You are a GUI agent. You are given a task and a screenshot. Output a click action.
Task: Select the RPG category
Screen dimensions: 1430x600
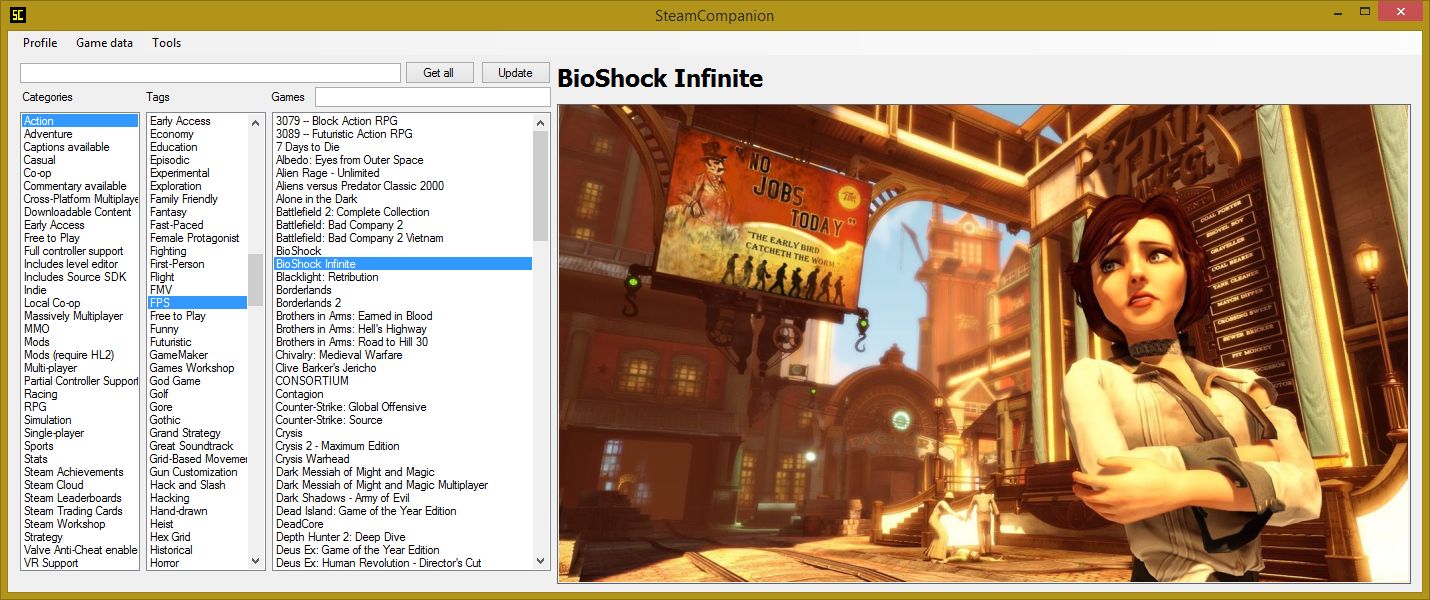click(x=80, y=407)
